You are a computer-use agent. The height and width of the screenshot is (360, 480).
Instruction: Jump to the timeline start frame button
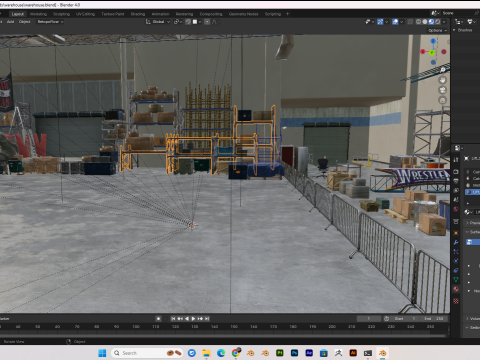(173, 319)
